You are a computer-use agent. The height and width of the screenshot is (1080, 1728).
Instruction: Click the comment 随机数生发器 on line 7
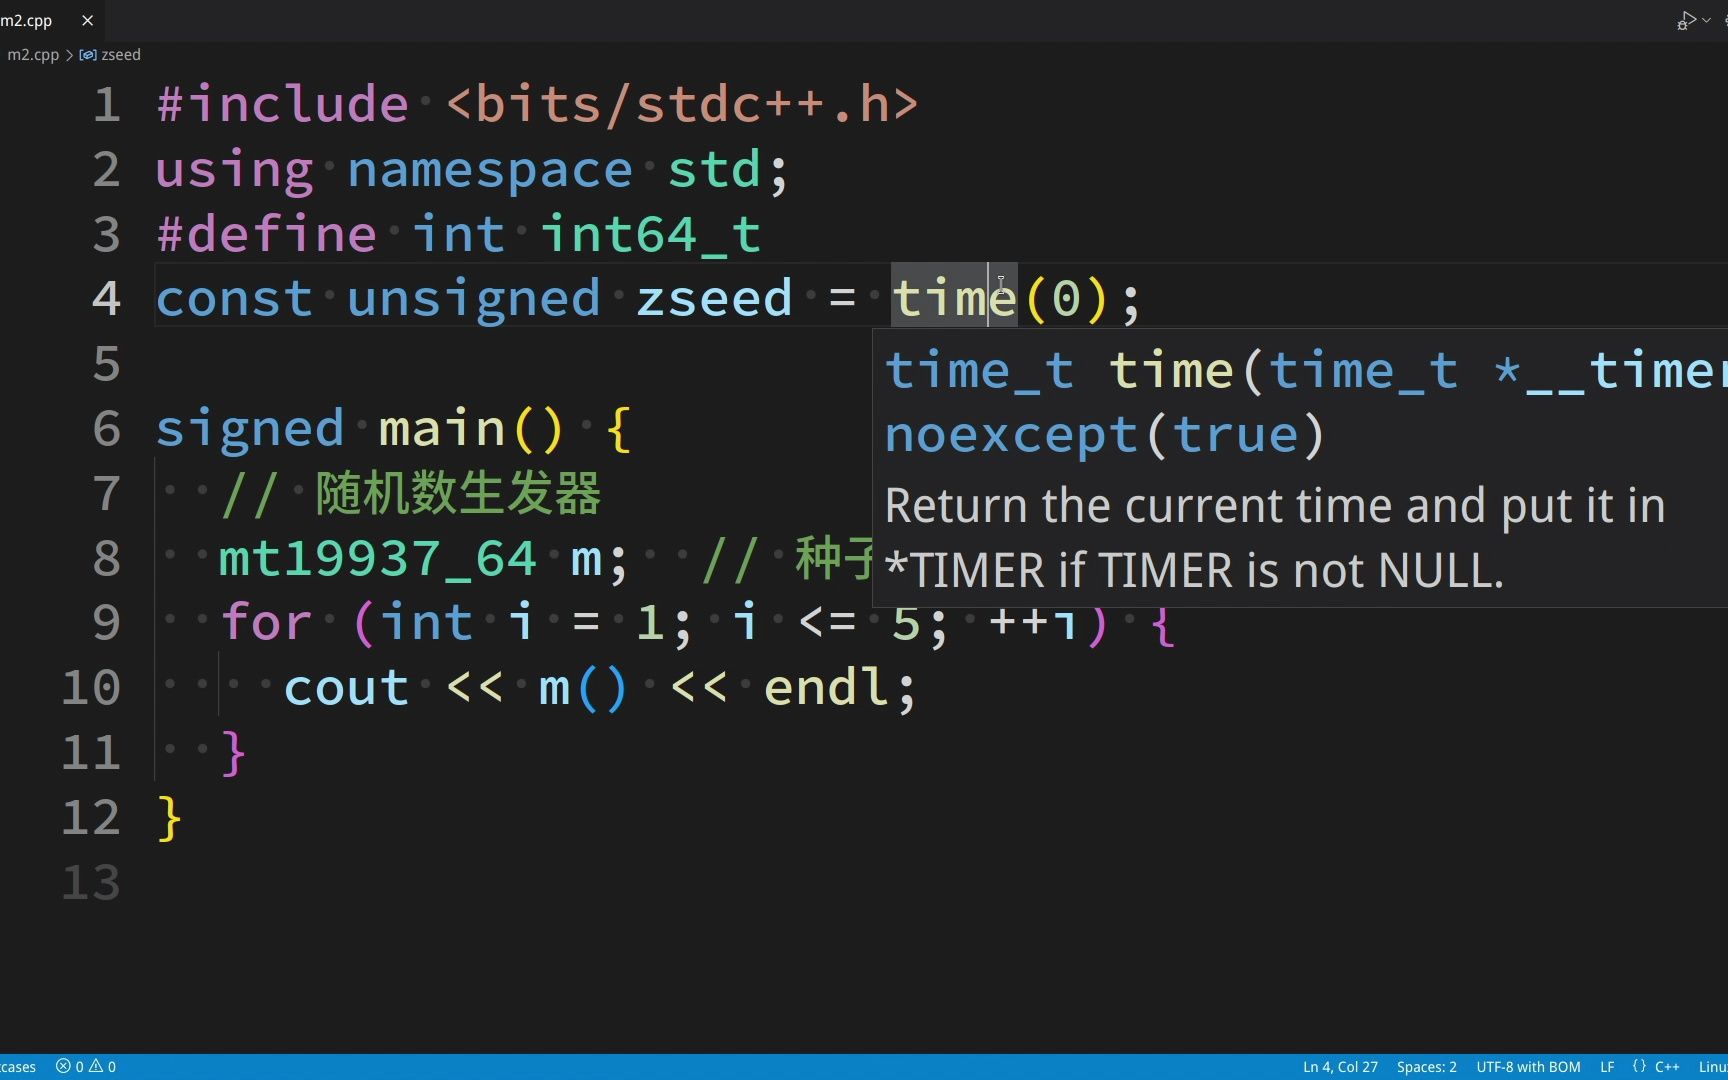click(458, 494)
